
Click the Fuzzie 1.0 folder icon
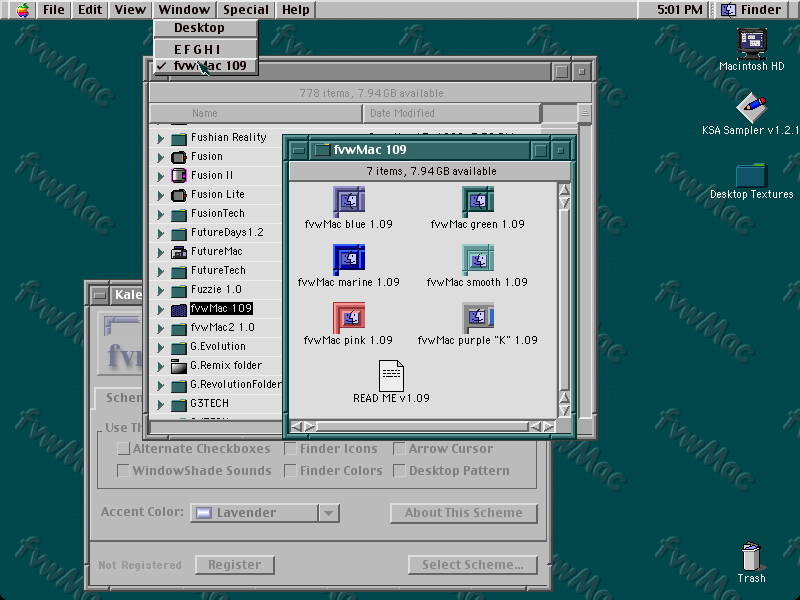[x=179, y=290]
